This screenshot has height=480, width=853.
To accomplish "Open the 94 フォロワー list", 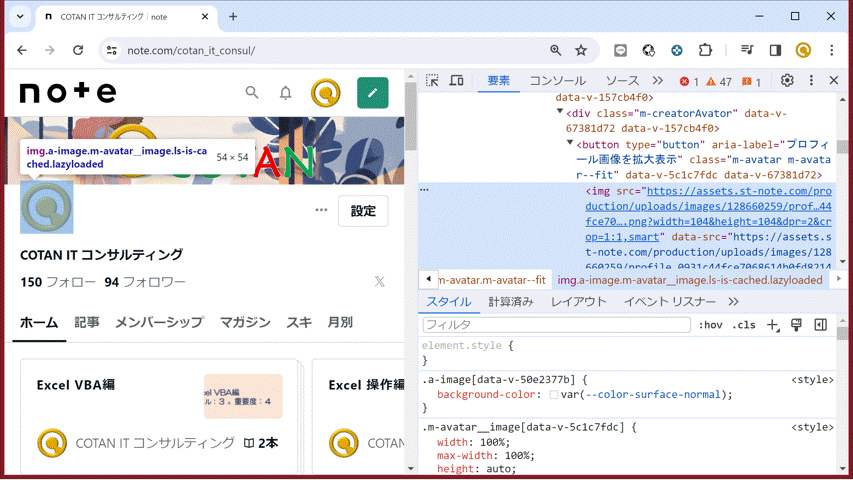I will 145,282.
